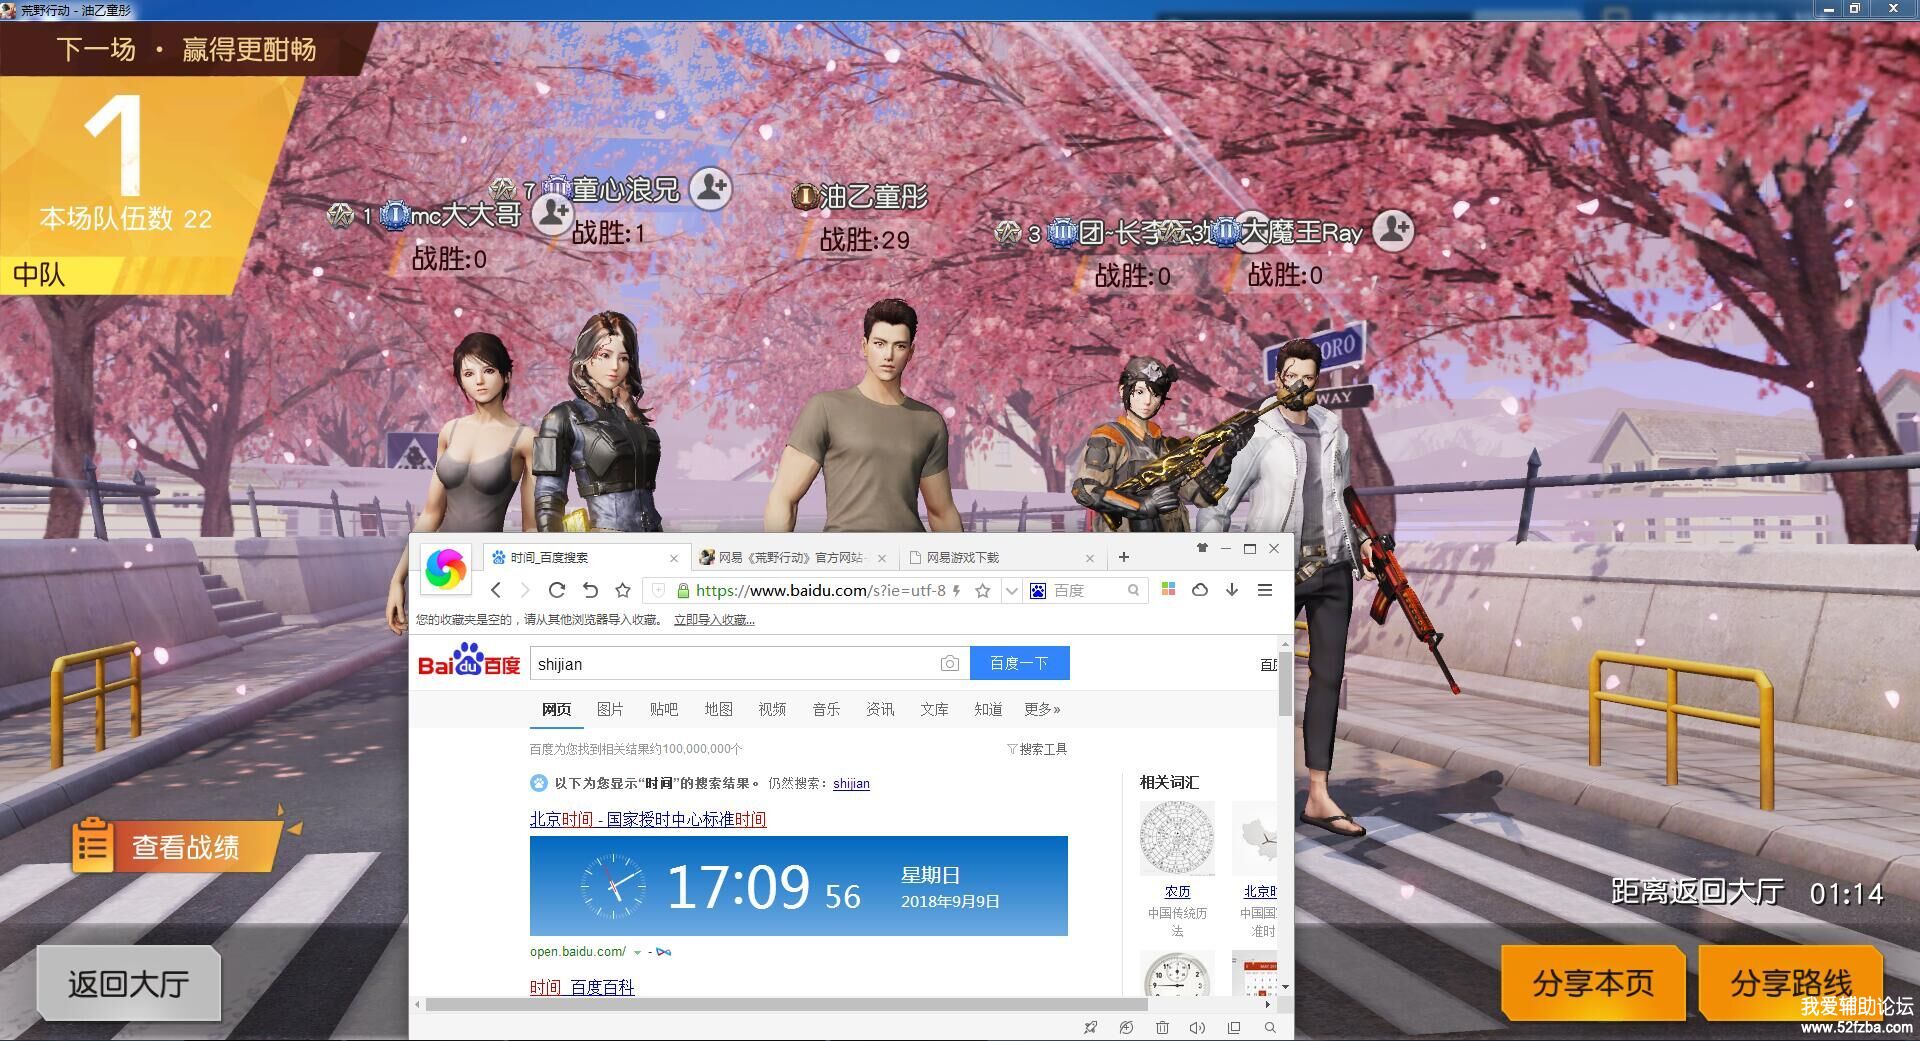Image resolution: width=1920 pixels, height=1041 pixels.
Task: Open the 搜索工具 filter options
Action: click(x=1037, y=749)
